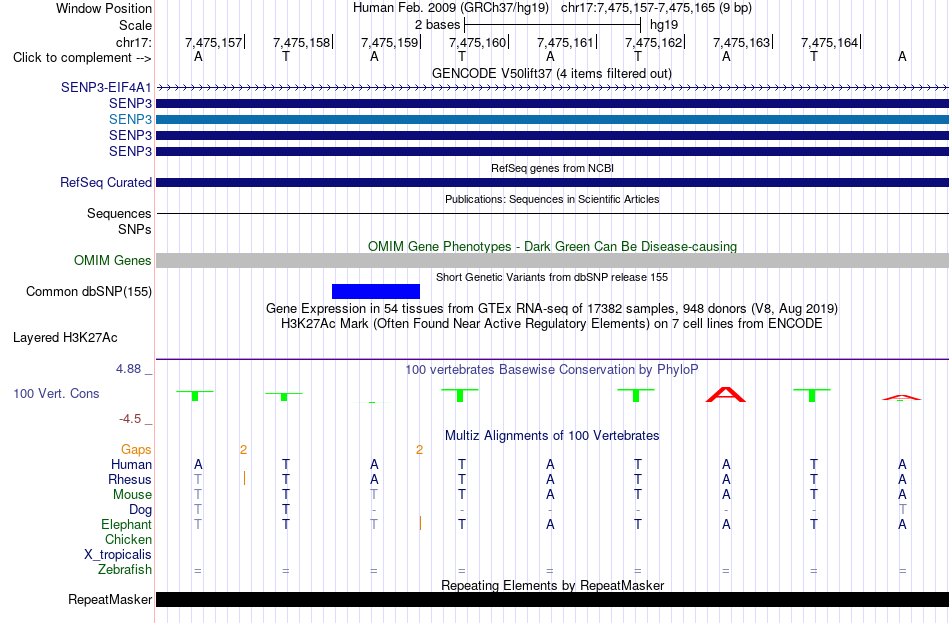Click the Sequences track label

119,213
